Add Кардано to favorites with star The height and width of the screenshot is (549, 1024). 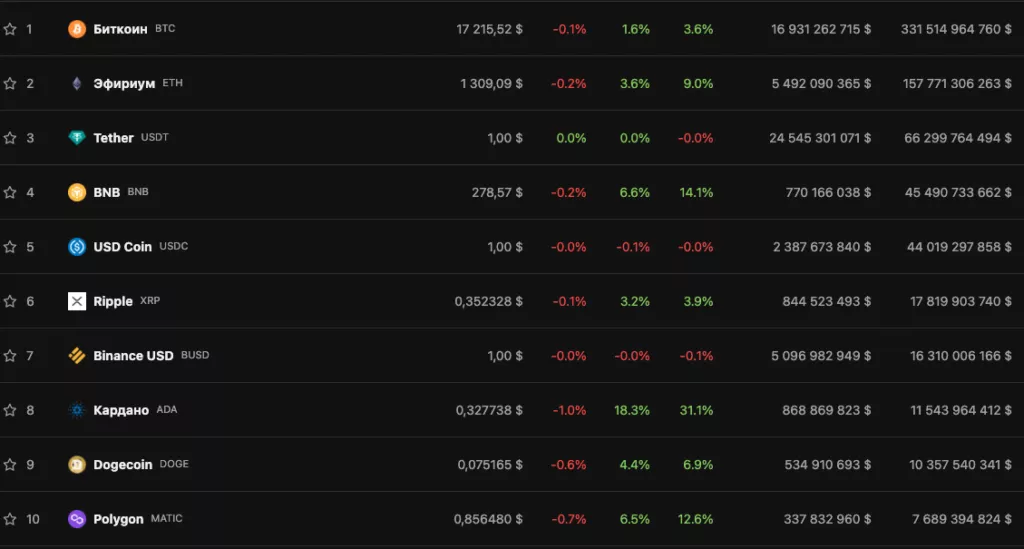pyautogui.click(x=10, y=410)
